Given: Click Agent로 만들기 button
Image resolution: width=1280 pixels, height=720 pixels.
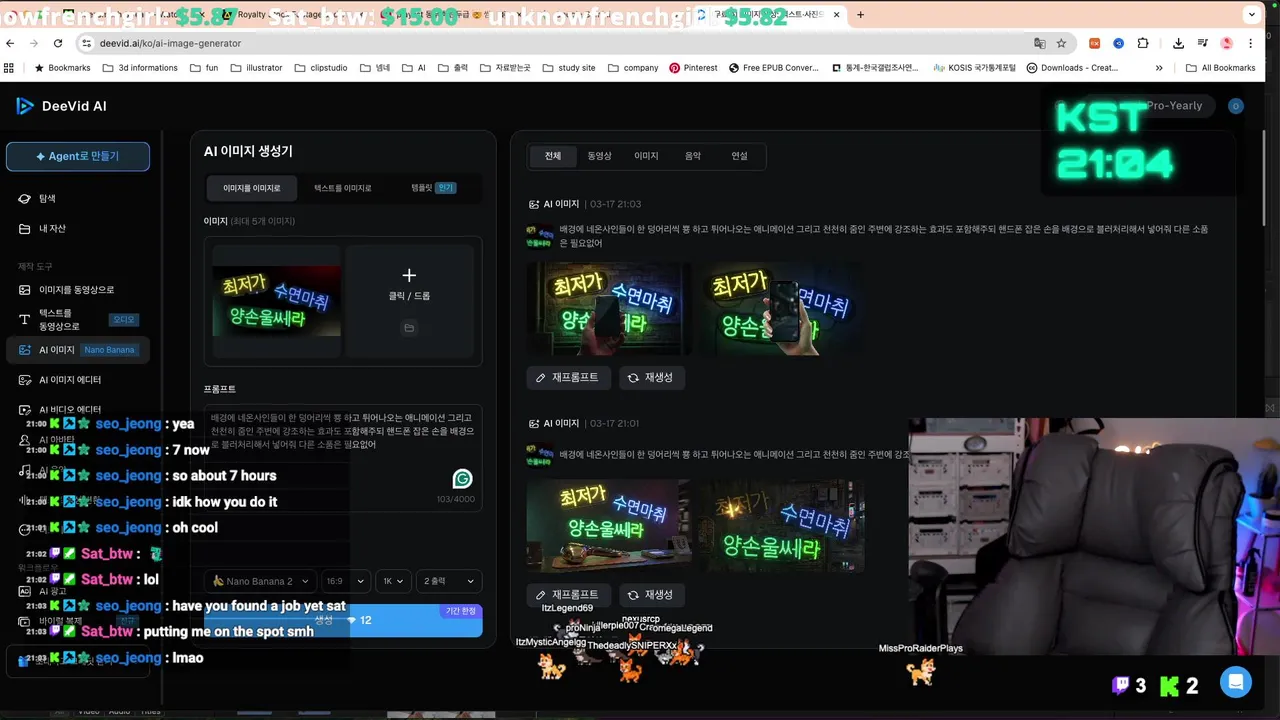Looking at the screenshot, I should 78,156.
